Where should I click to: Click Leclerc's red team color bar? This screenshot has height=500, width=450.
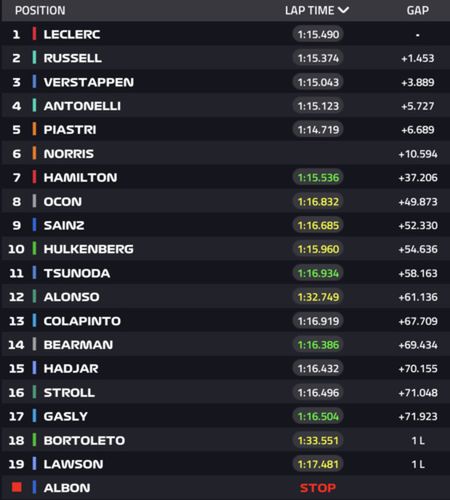[34, 34]
